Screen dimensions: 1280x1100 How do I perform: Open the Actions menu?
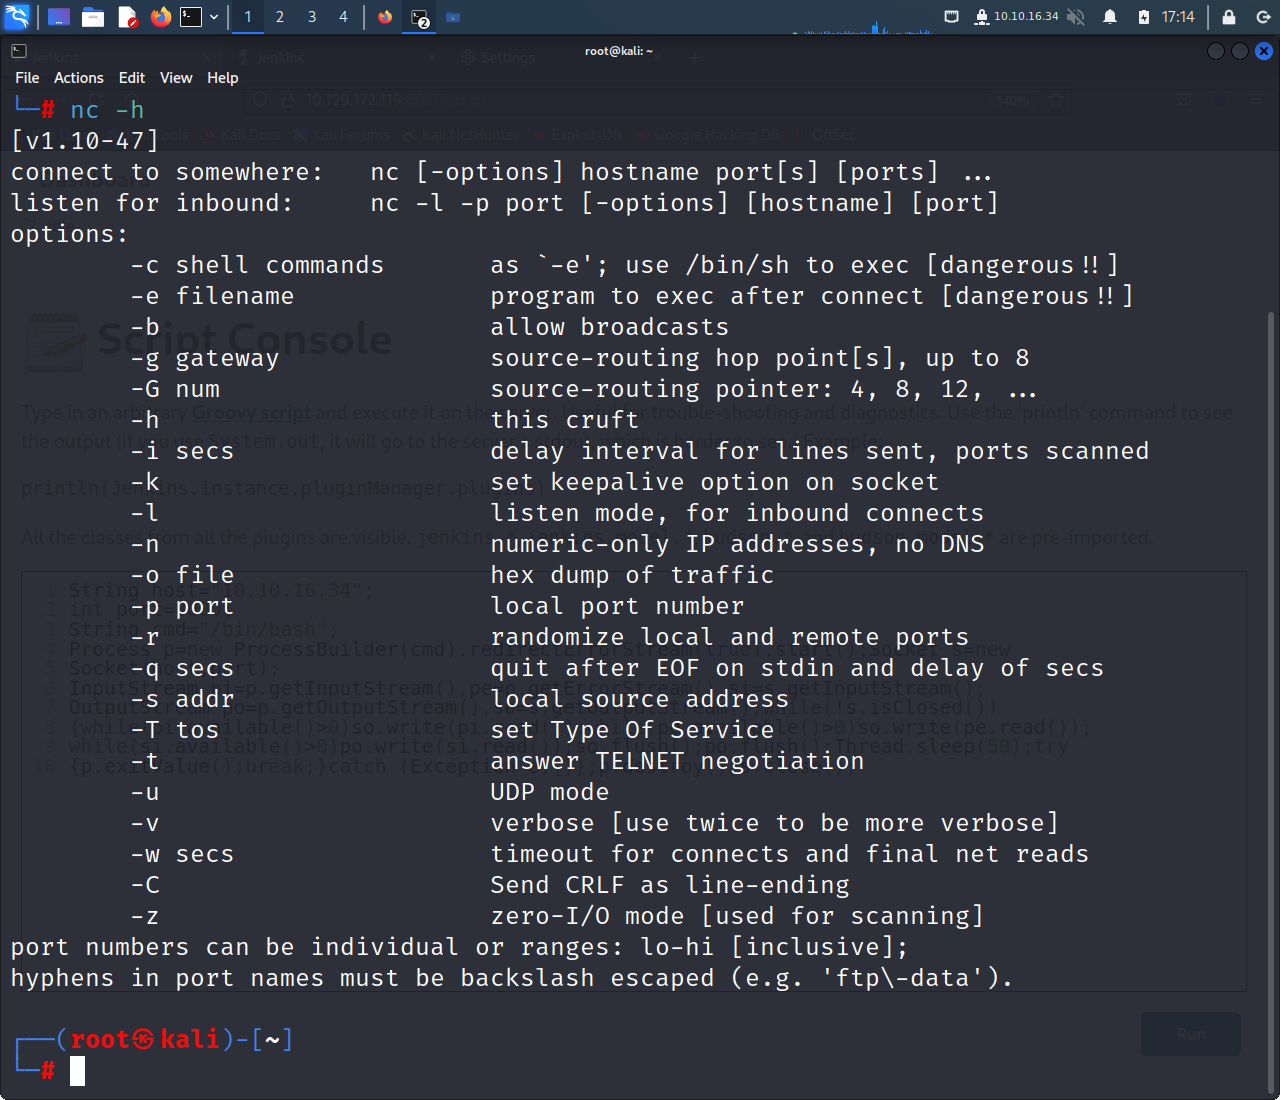click(x=79, y=78)
